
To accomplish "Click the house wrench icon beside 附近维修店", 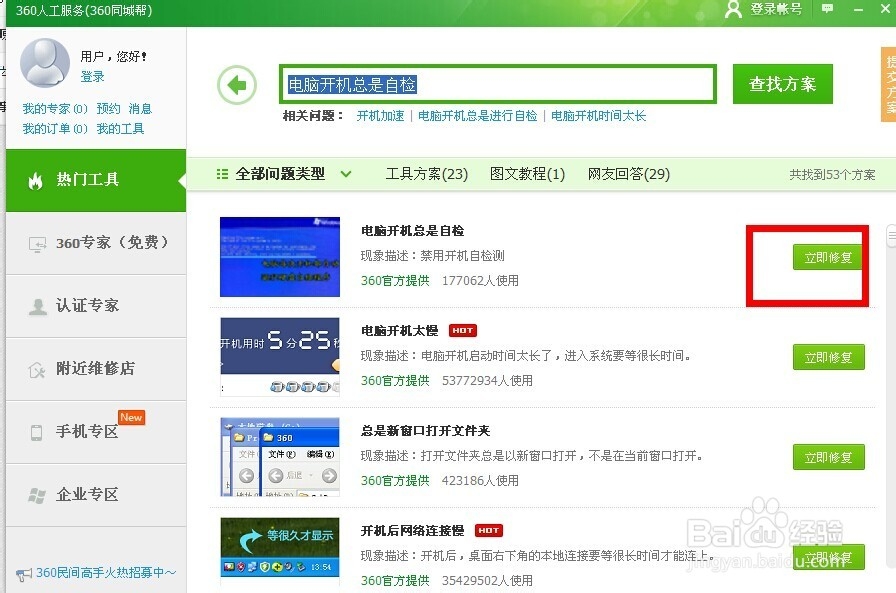I will (x=37, y=370).
